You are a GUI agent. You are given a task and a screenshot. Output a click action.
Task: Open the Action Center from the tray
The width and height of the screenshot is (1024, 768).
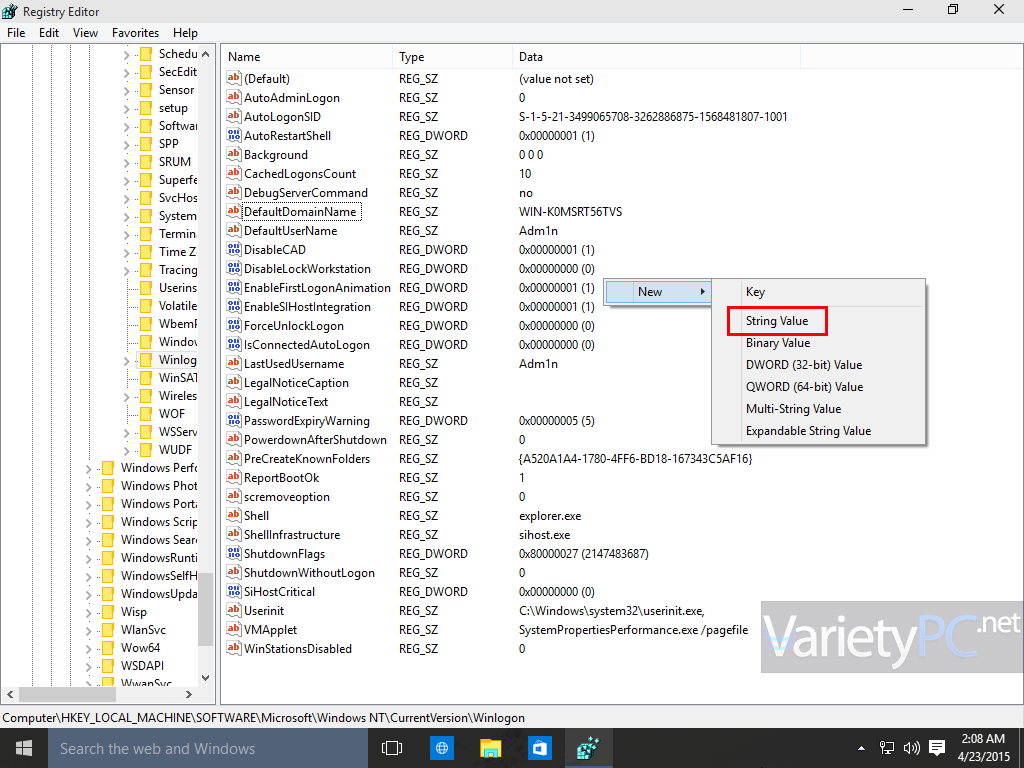(935, 747)
